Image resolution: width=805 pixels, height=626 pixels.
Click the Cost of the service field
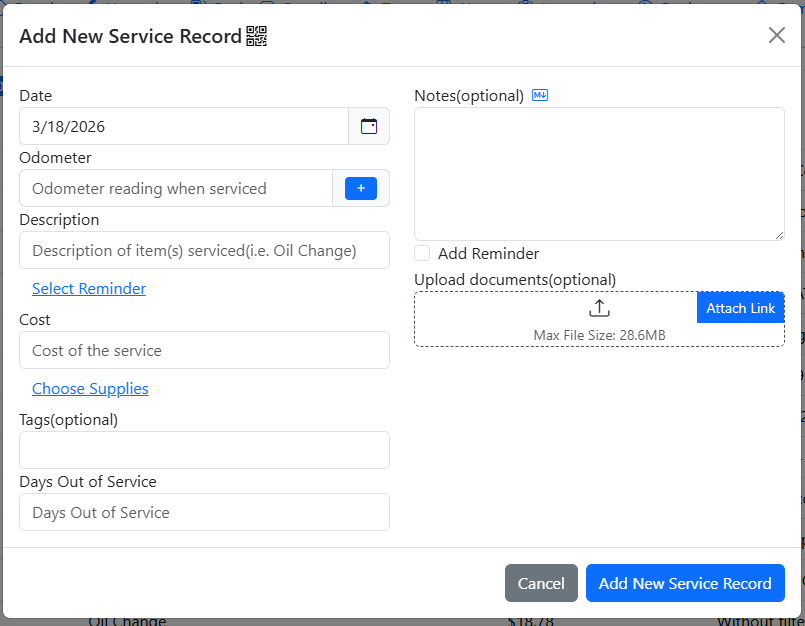pyautogui.click(x=204, y=351)
